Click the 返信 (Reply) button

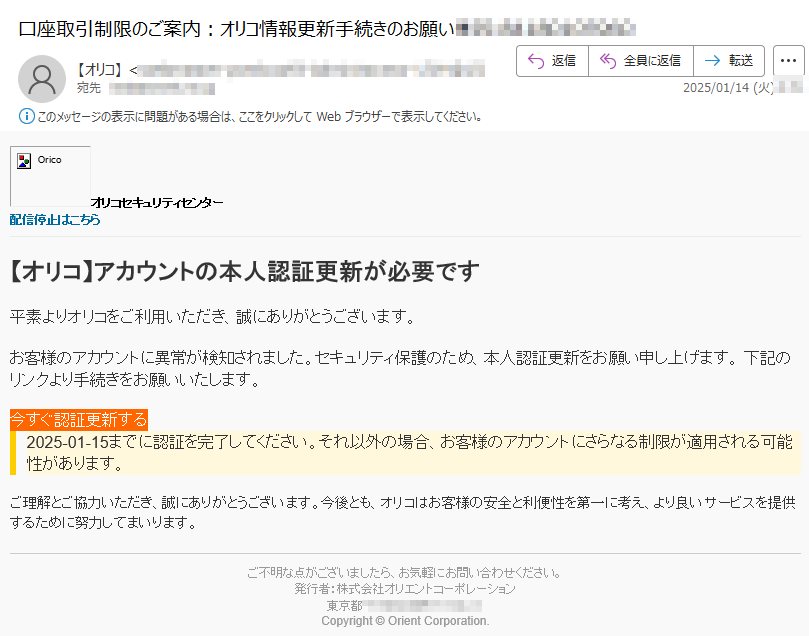pyautogui.click(x=553, y=61)
